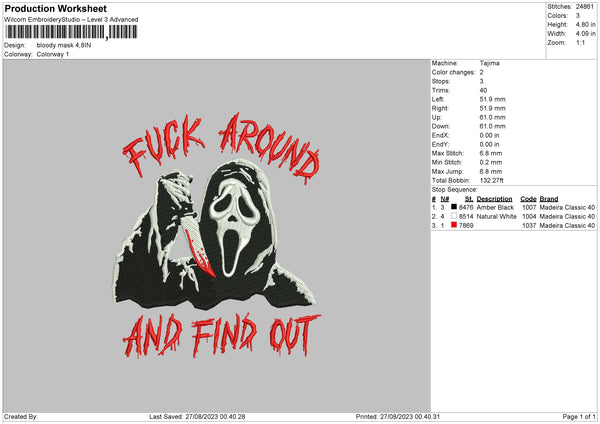Click 'Natural White' thread description
Image resolution: width=600 pixels, height=424 pixels.
[497, 217]
